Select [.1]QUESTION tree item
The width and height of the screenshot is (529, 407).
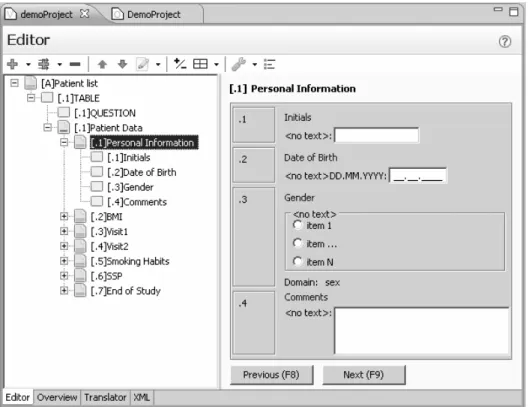pyautogui.click(x=105, y=113)
